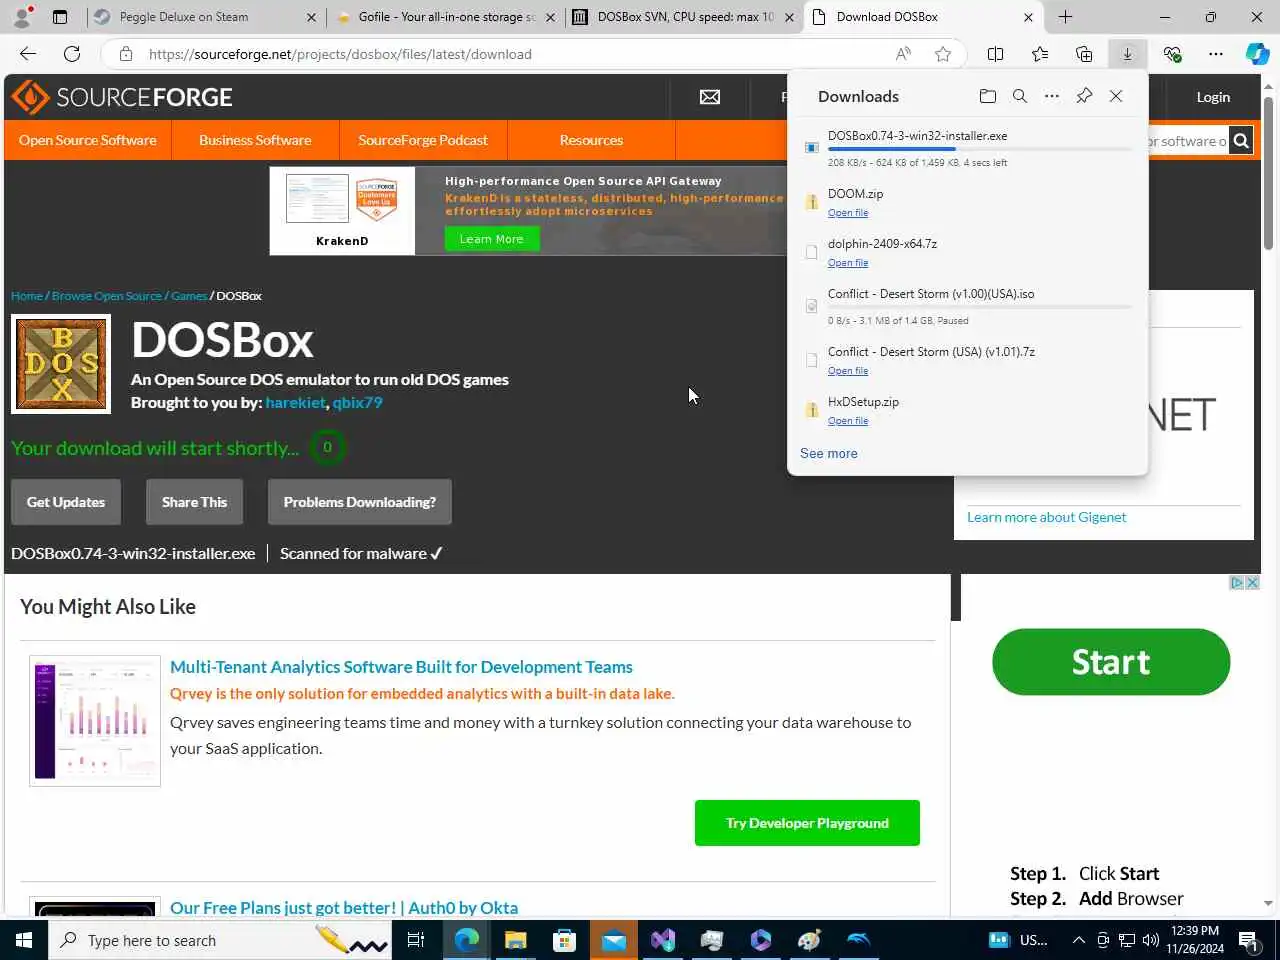This screenshot has height=960, width=1280.
Task: Open the Windows Start menu
Action: (x=24, y=940)
